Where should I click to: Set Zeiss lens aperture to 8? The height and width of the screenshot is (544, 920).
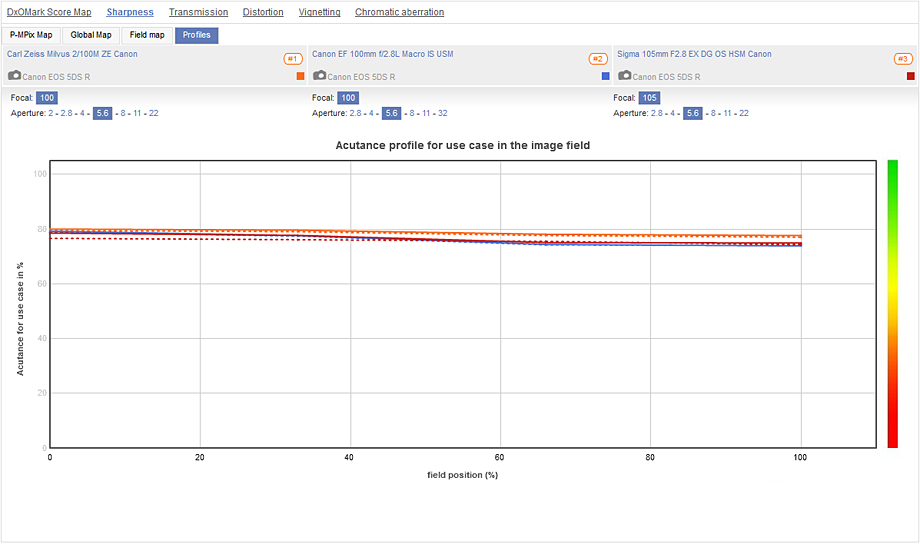[x=123, y=113]
